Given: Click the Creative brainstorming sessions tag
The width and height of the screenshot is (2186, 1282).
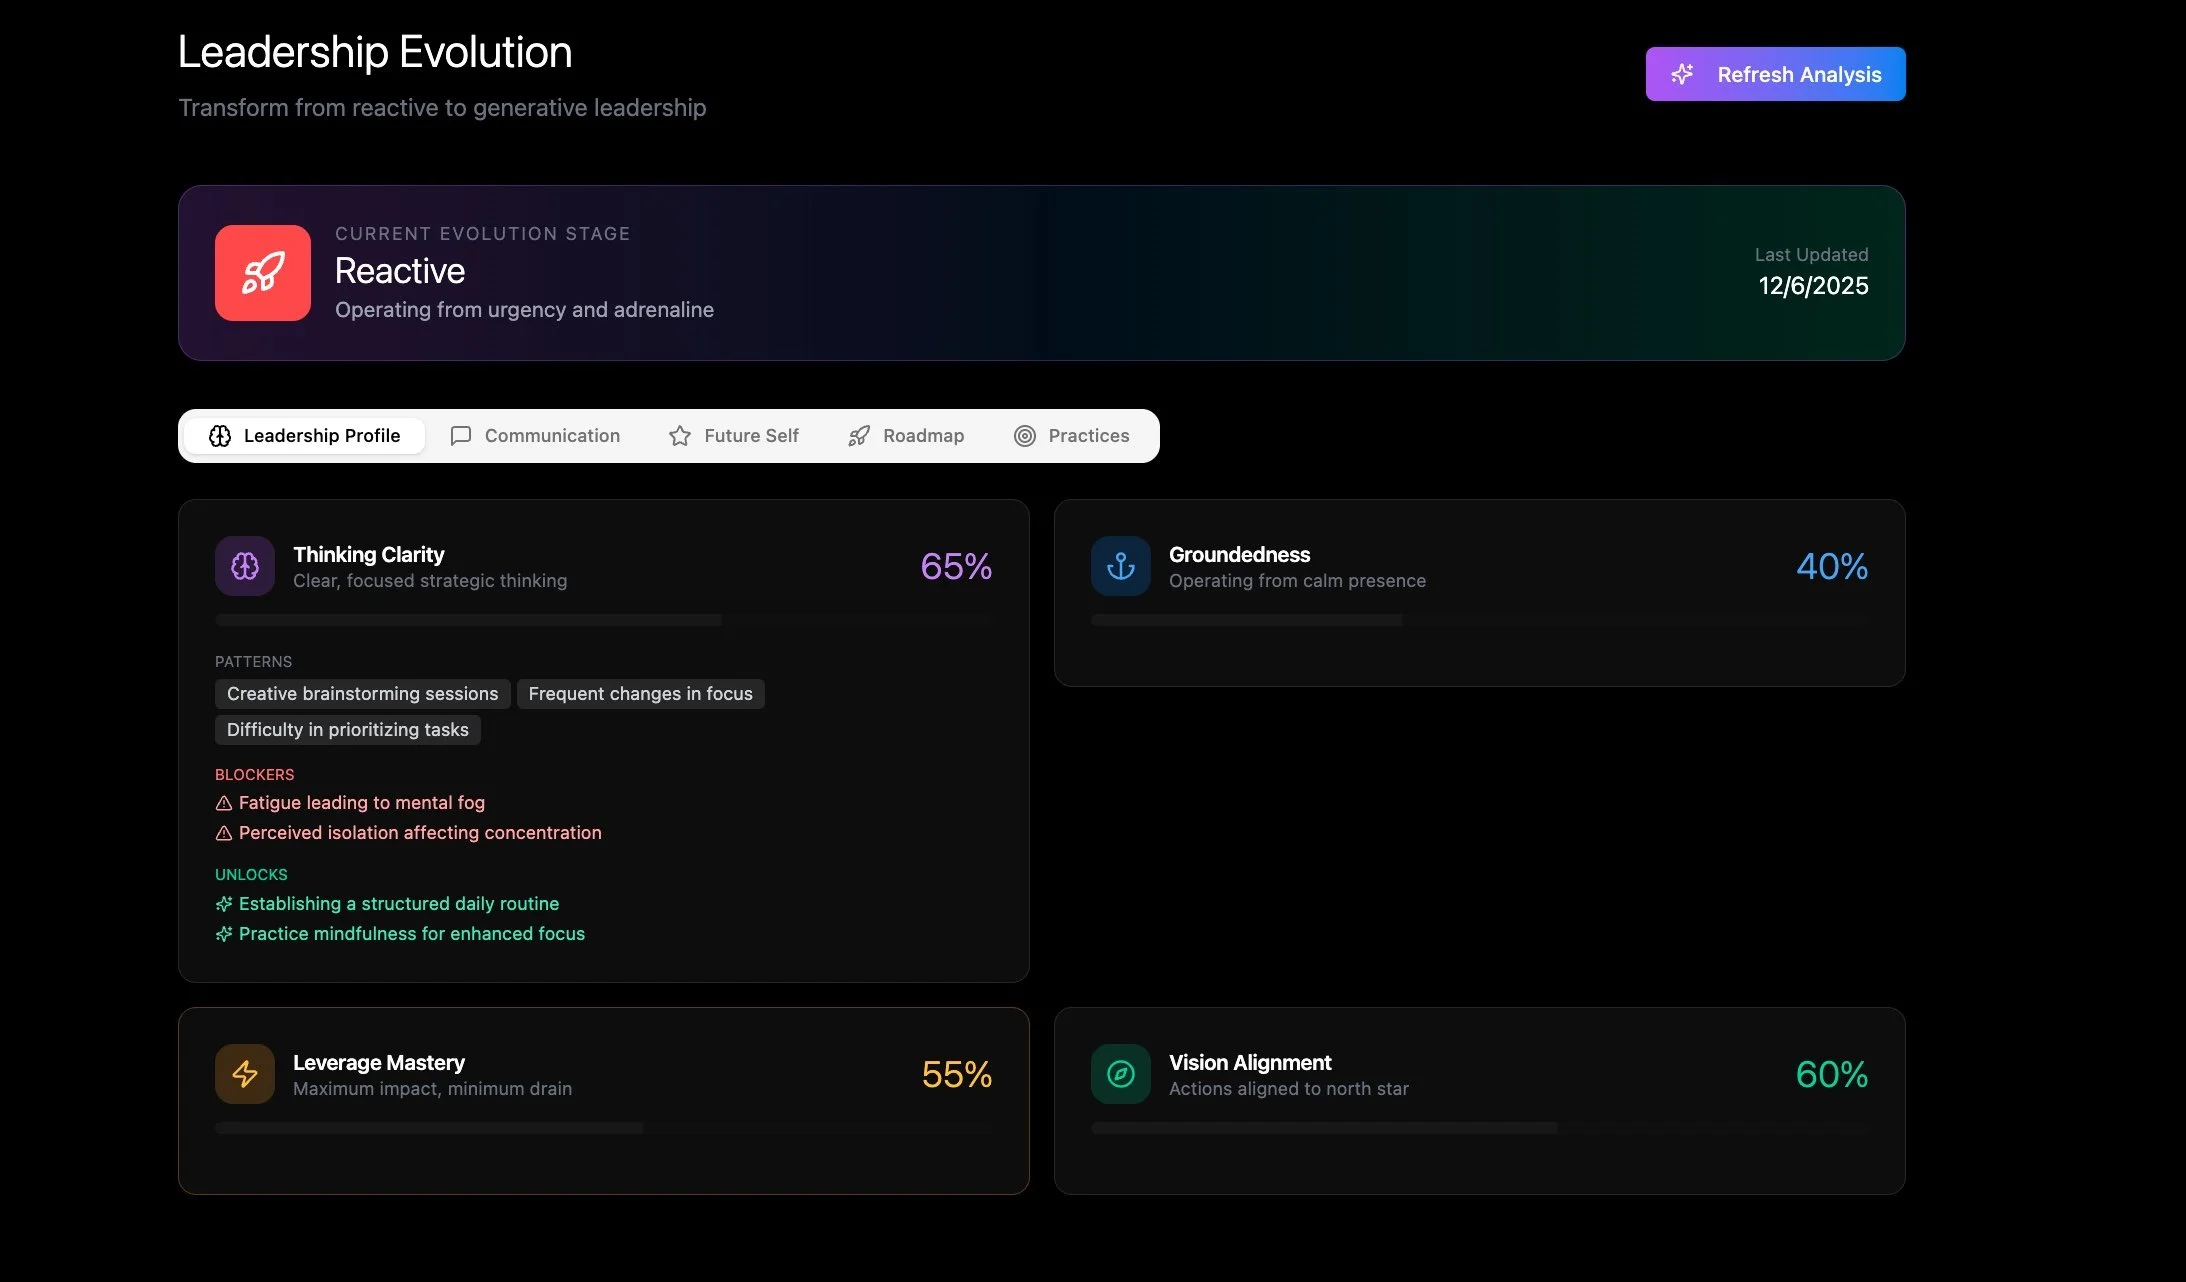Looking at the screenshot, I should 362,694.
